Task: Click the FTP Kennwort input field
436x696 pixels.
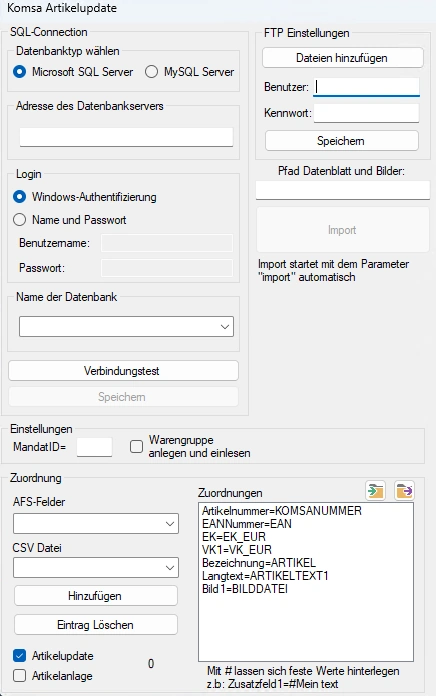Action: coord(366,113)
